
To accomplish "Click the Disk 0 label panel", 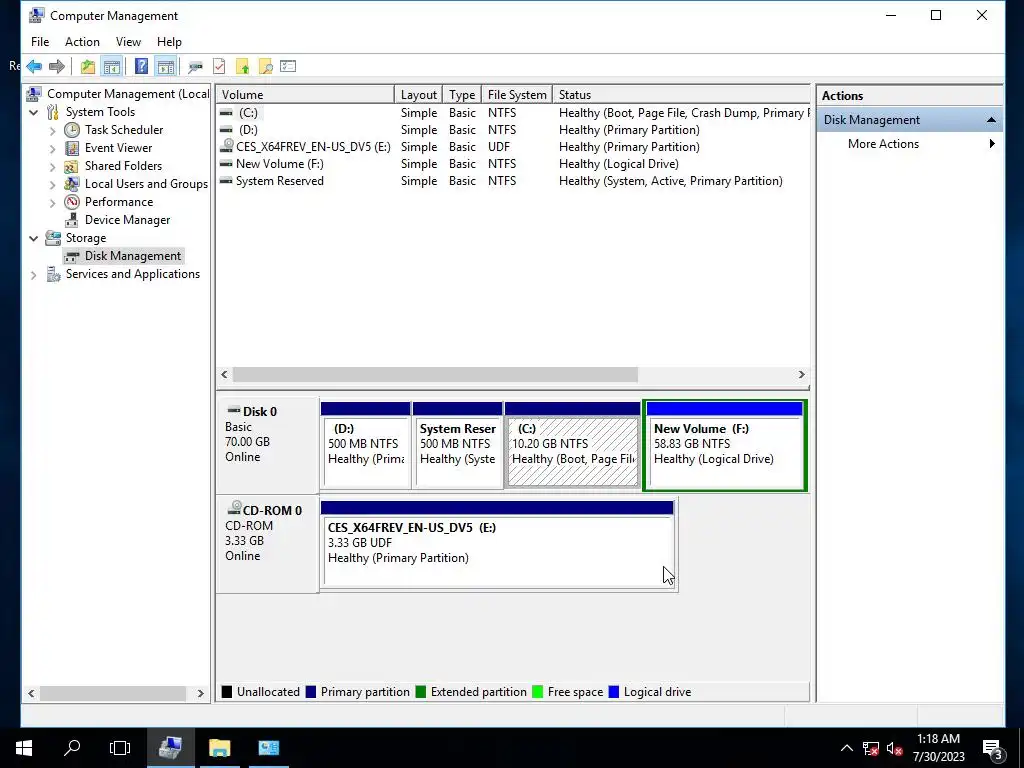I will 268,445.
